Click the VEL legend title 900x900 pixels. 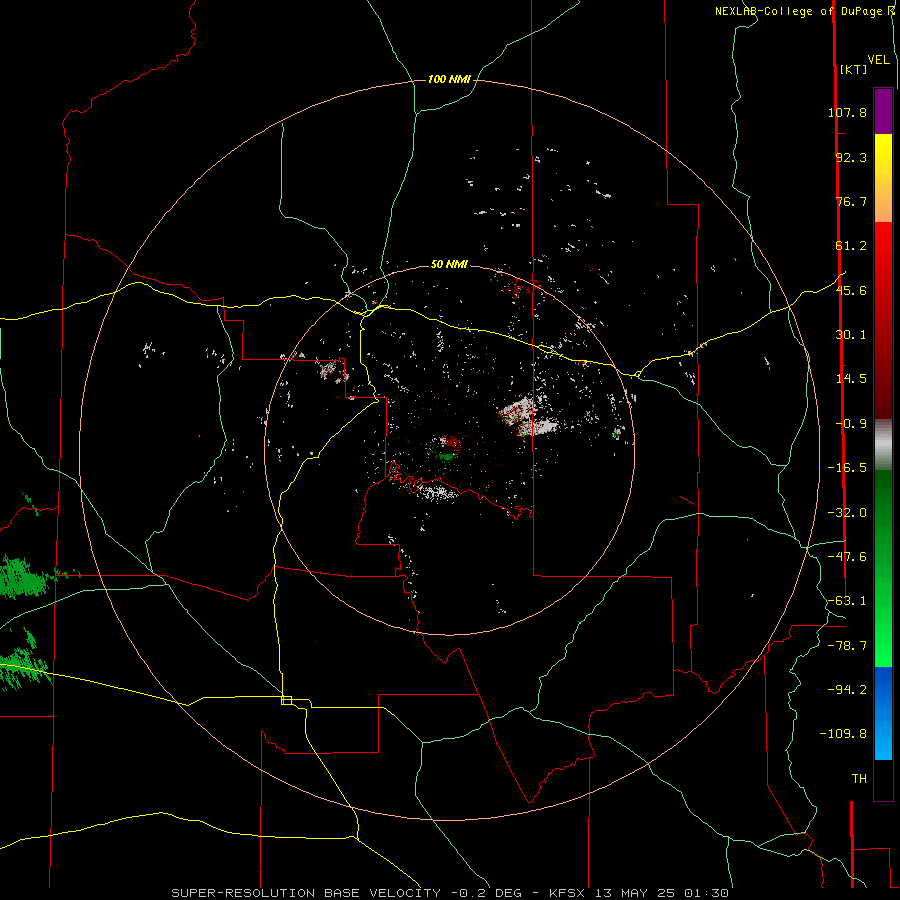click(878, 60)
